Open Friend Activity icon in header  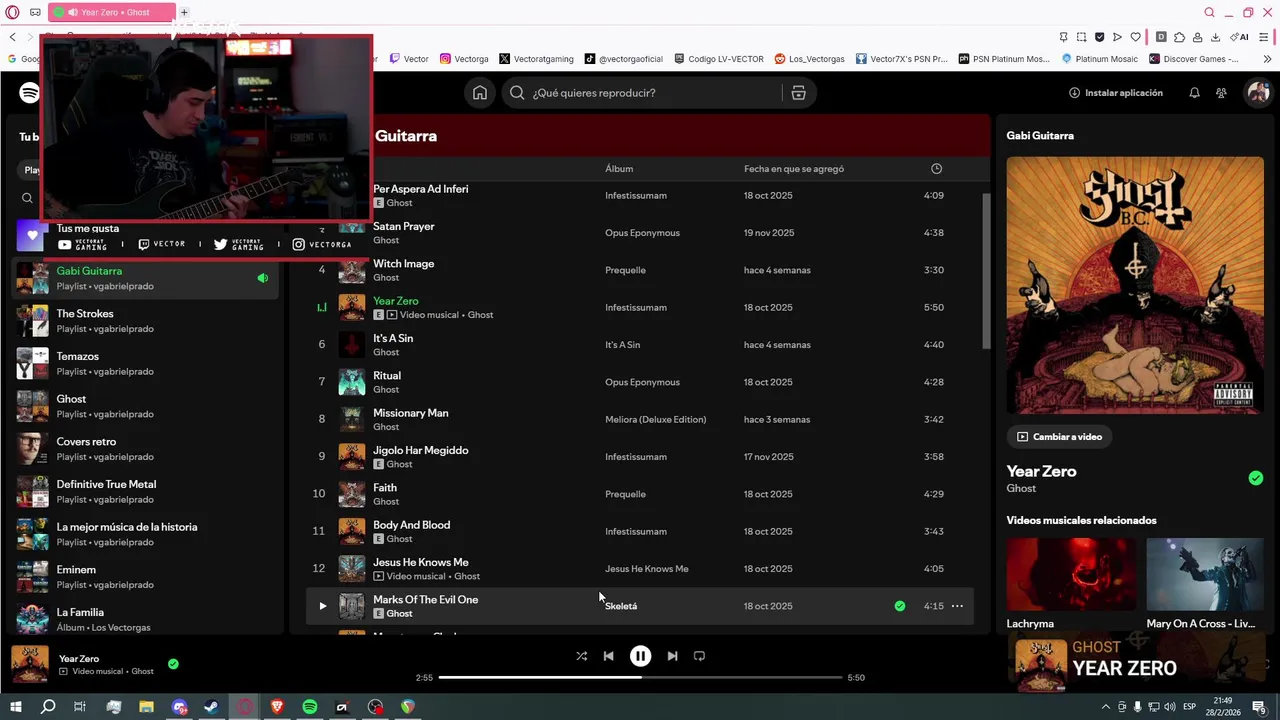(x=1221, y=93)
